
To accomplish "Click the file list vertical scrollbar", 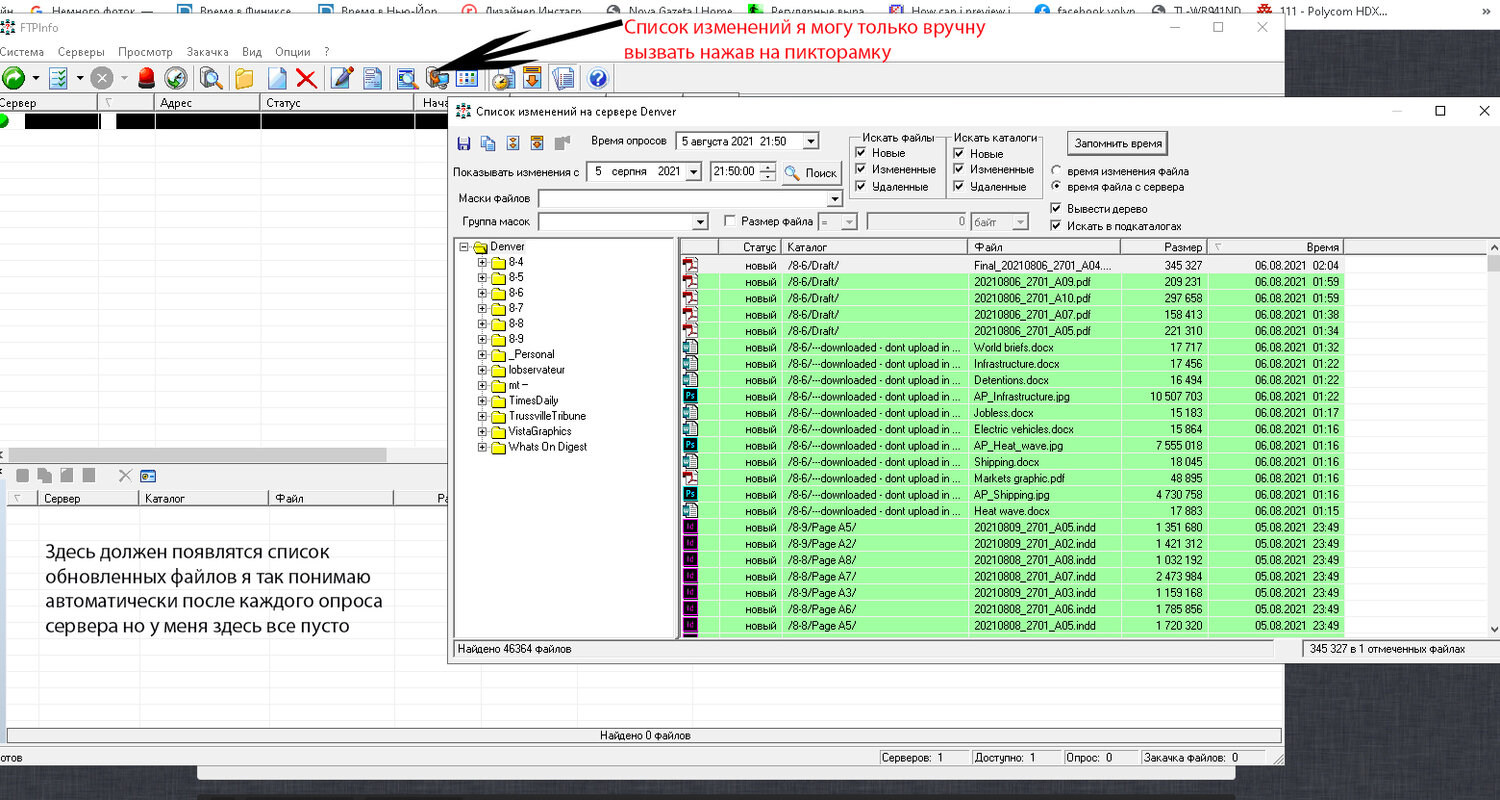I will coord(1494,440).
